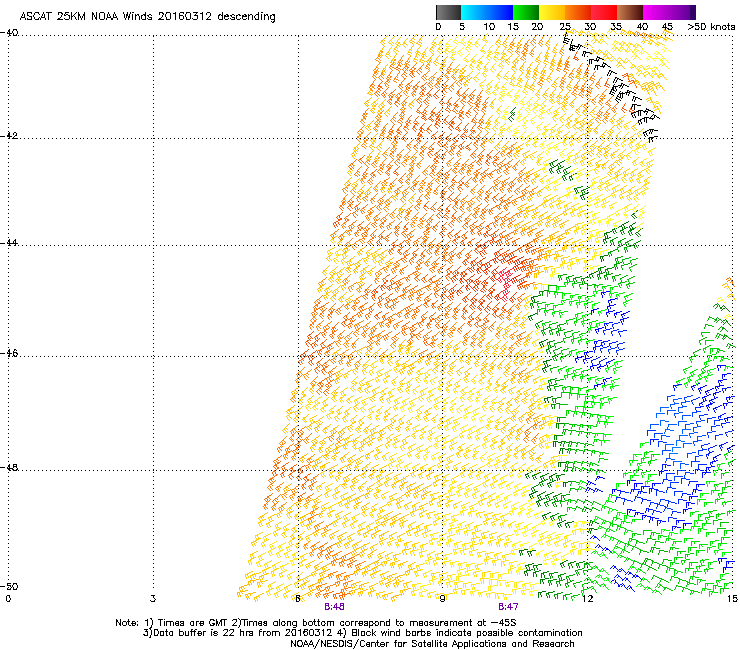The width and height of the screenshot is (740, 650).
Task: Click the '>50 knots' legend label
Action: click(711, 27)
